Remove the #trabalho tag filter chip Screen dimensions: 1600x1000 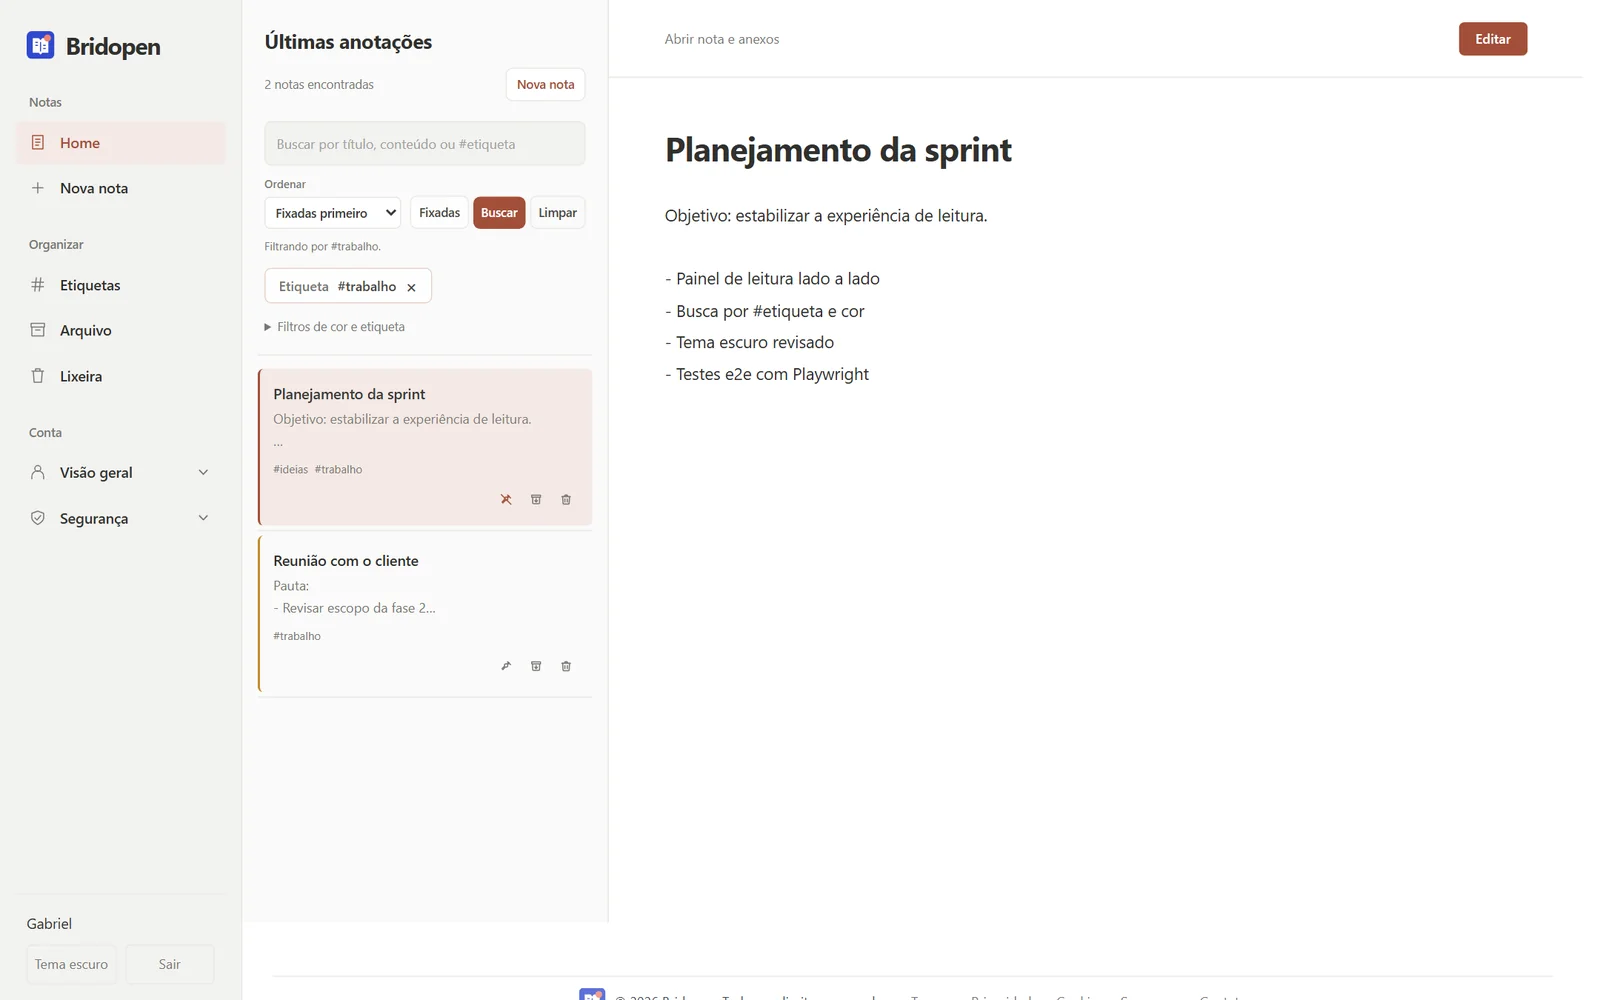tap(411, 287)
